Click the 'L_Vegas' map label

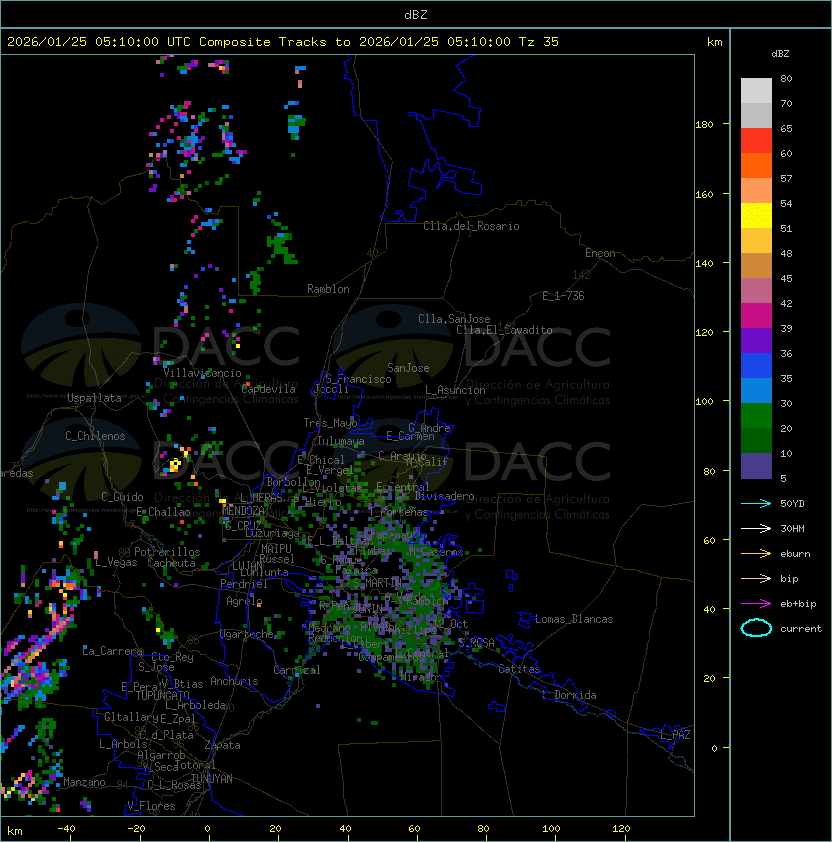click(x=116, y=563)
